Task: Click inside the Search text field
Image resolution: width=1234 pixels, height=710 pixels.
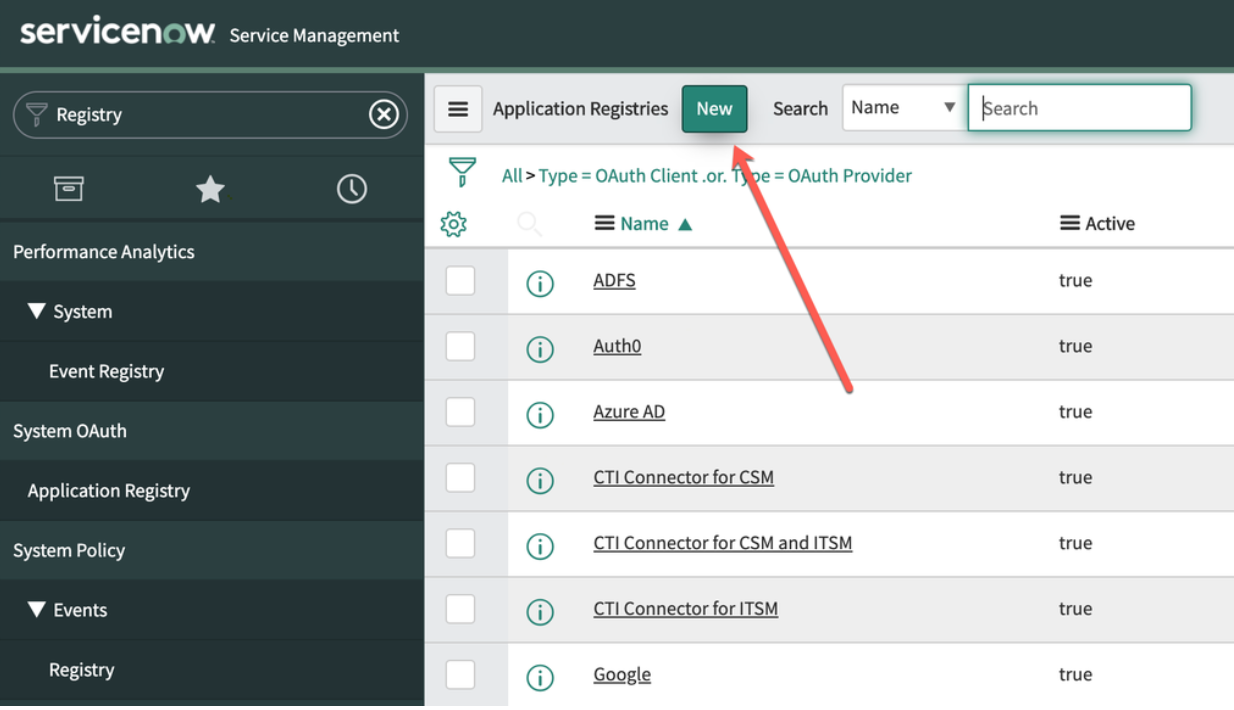Action: coord(1079,107)
